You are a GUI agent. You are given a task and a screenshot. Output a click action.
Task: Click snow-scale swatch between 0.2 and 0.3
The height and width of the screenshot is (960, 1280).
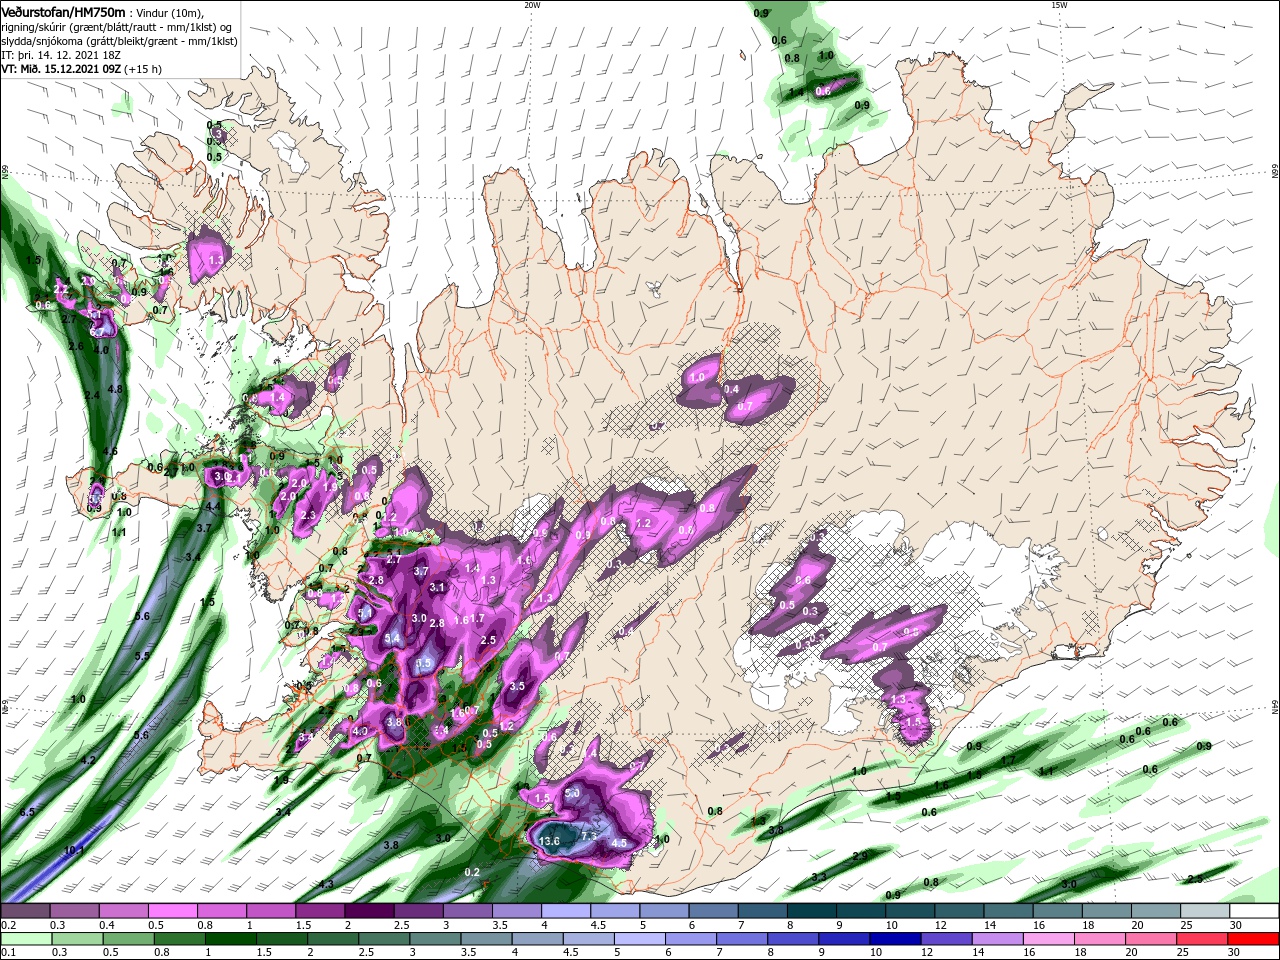click(x=25, y=911)
